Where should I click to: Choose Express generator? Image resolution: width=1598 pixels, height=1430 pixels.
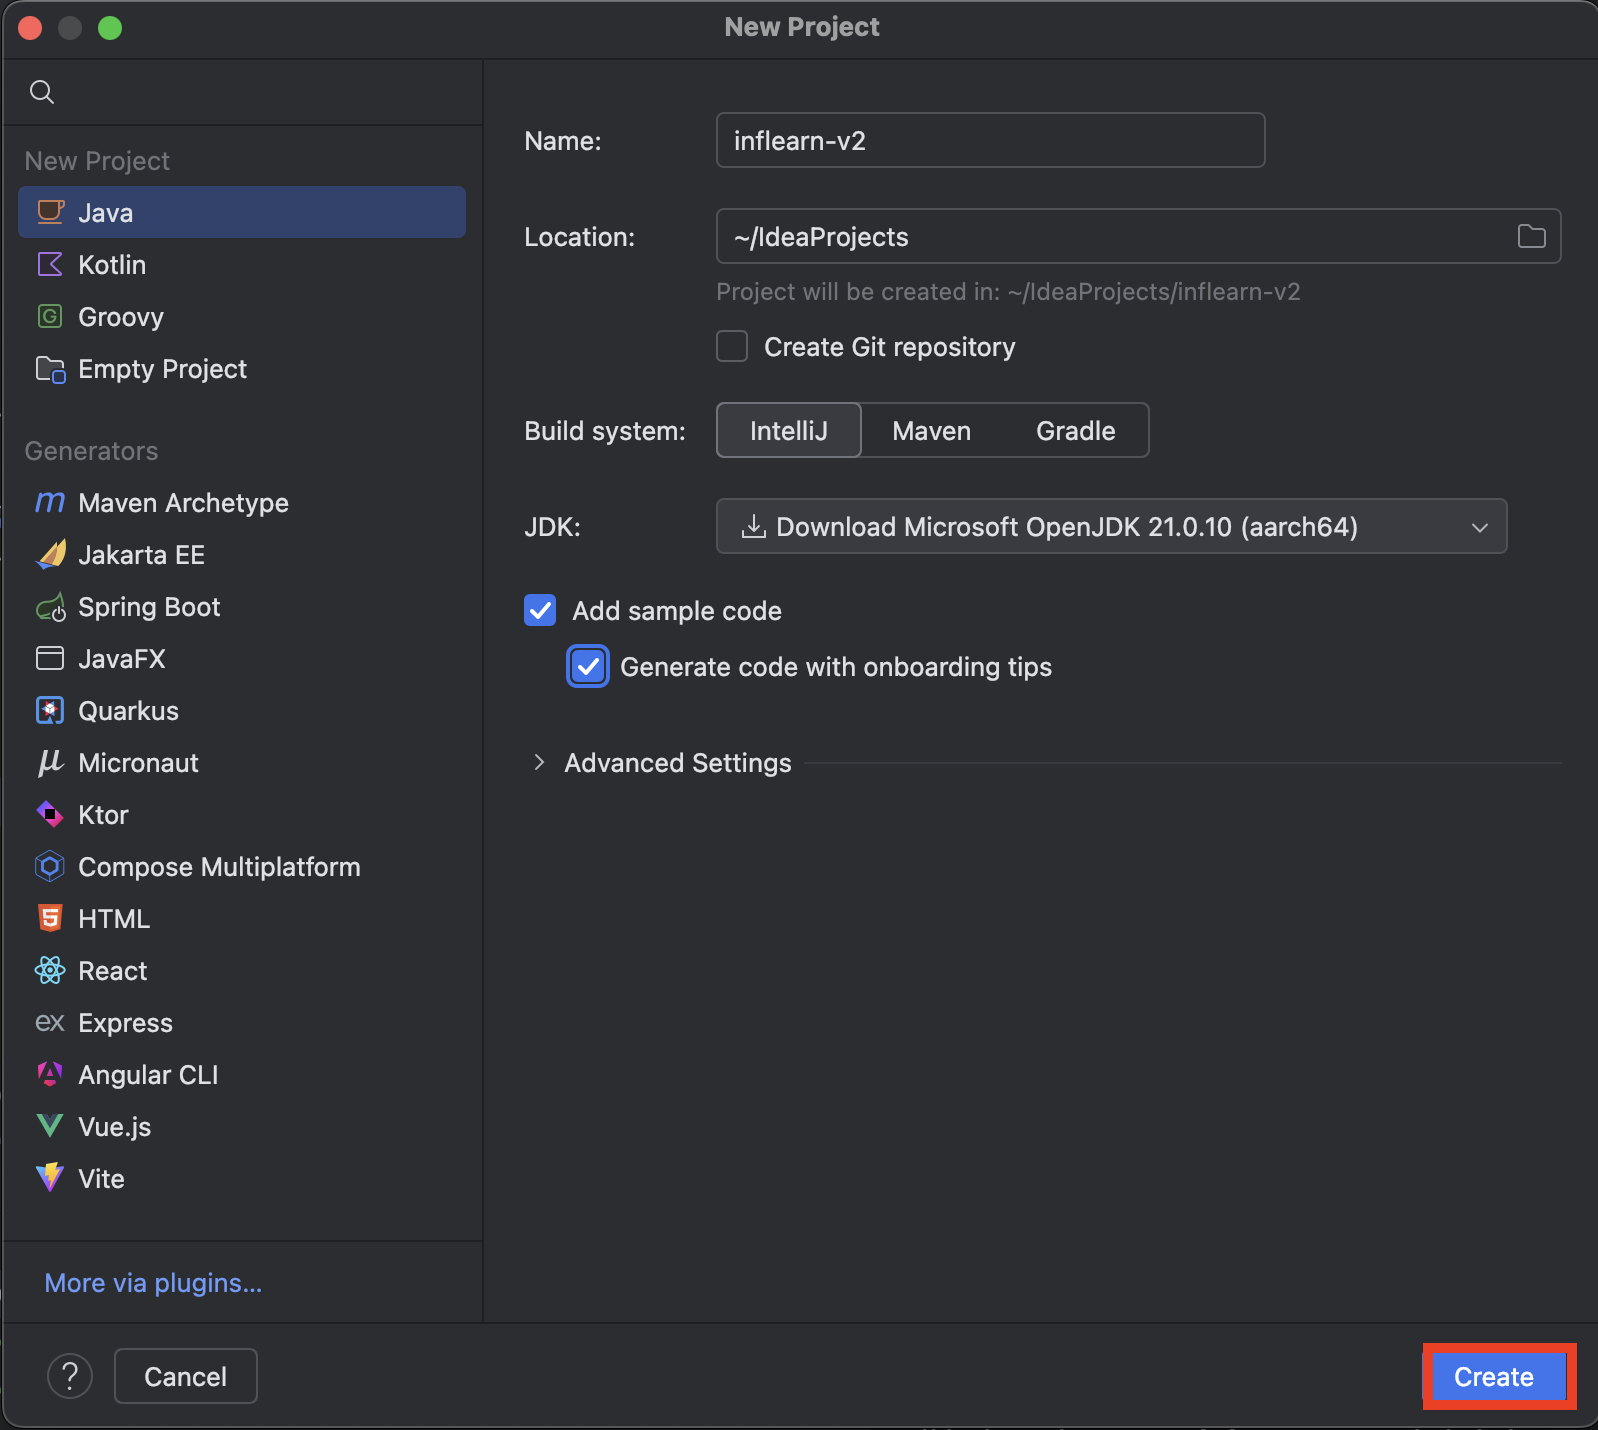tap(242, 1022)
